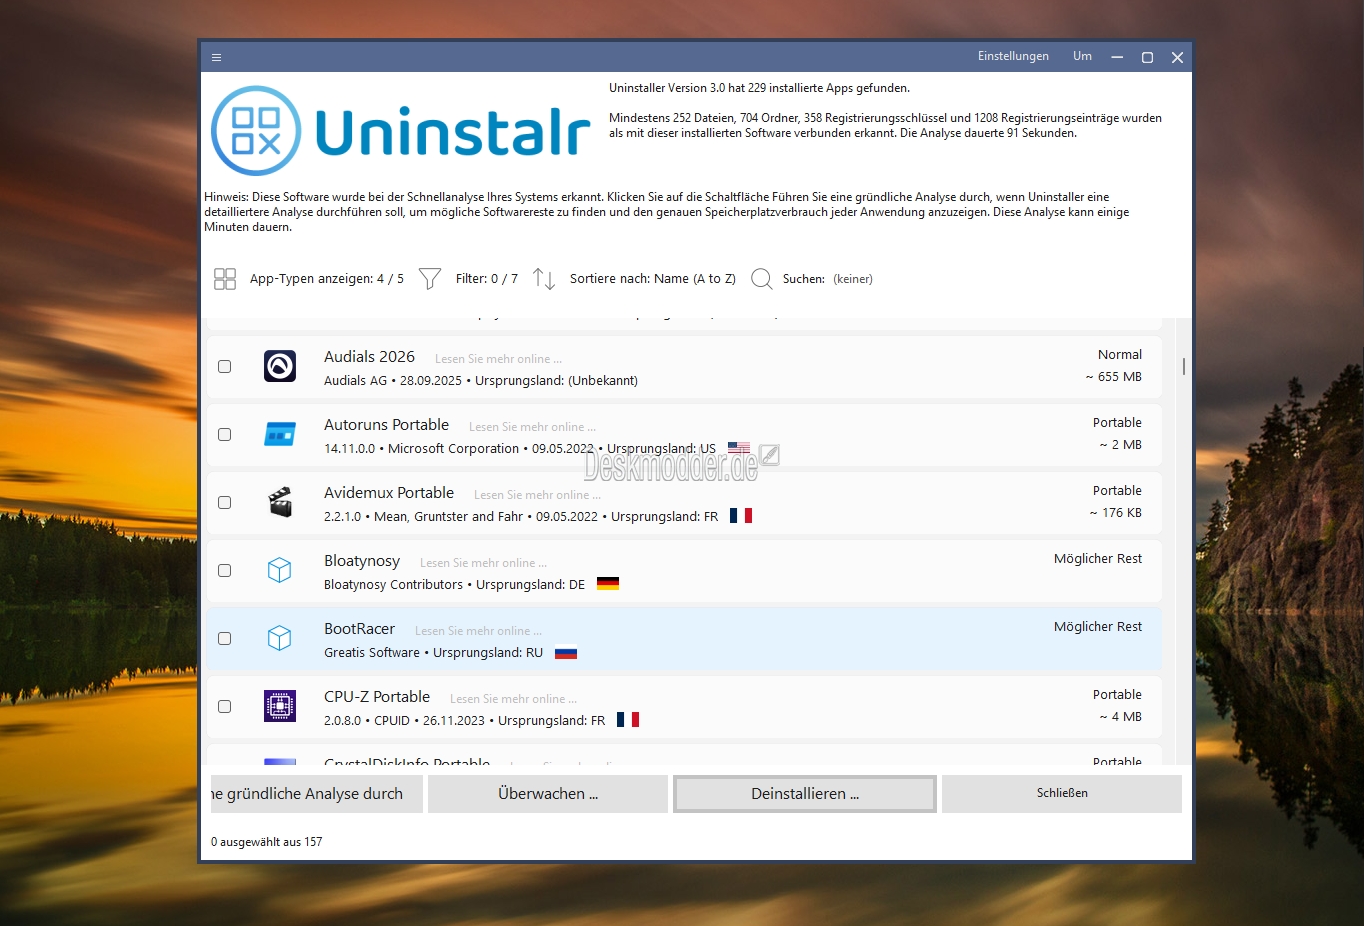Viewport: 1364px width, 926px height.
Task: Check the Audials 2026 checkbox
Action: point(225,367)
